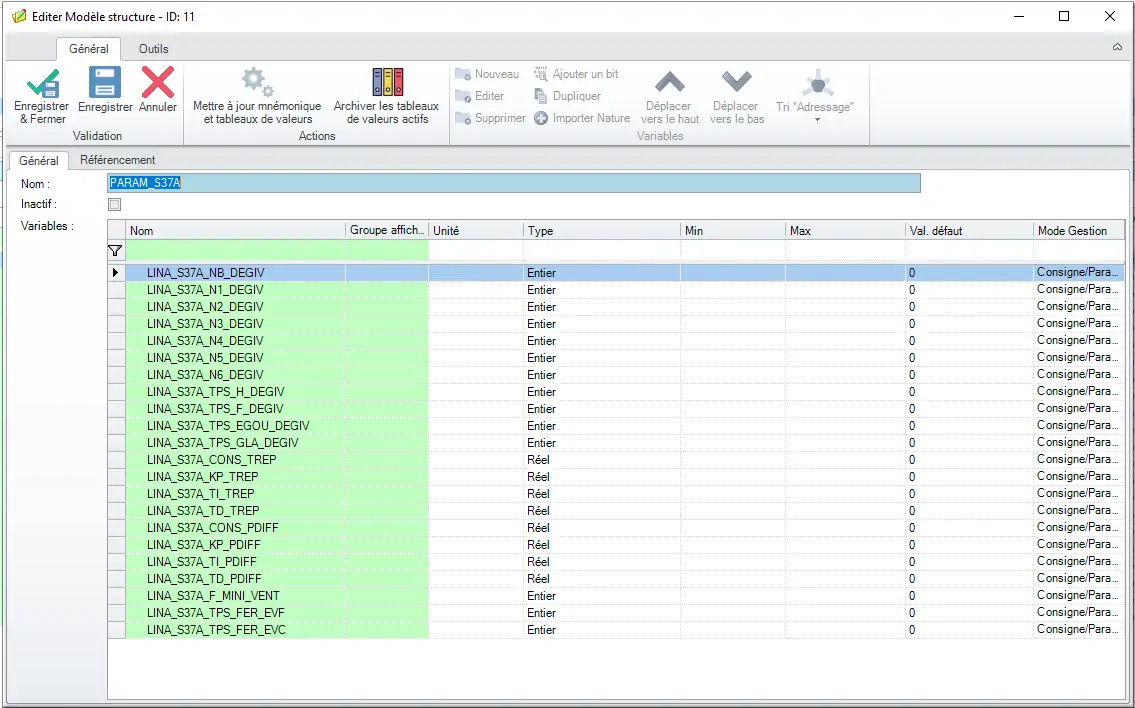The width and height of the screenshot is (1135, 708).
Task: Click the Type column filter cell
Action: click(x=602, y=251)
